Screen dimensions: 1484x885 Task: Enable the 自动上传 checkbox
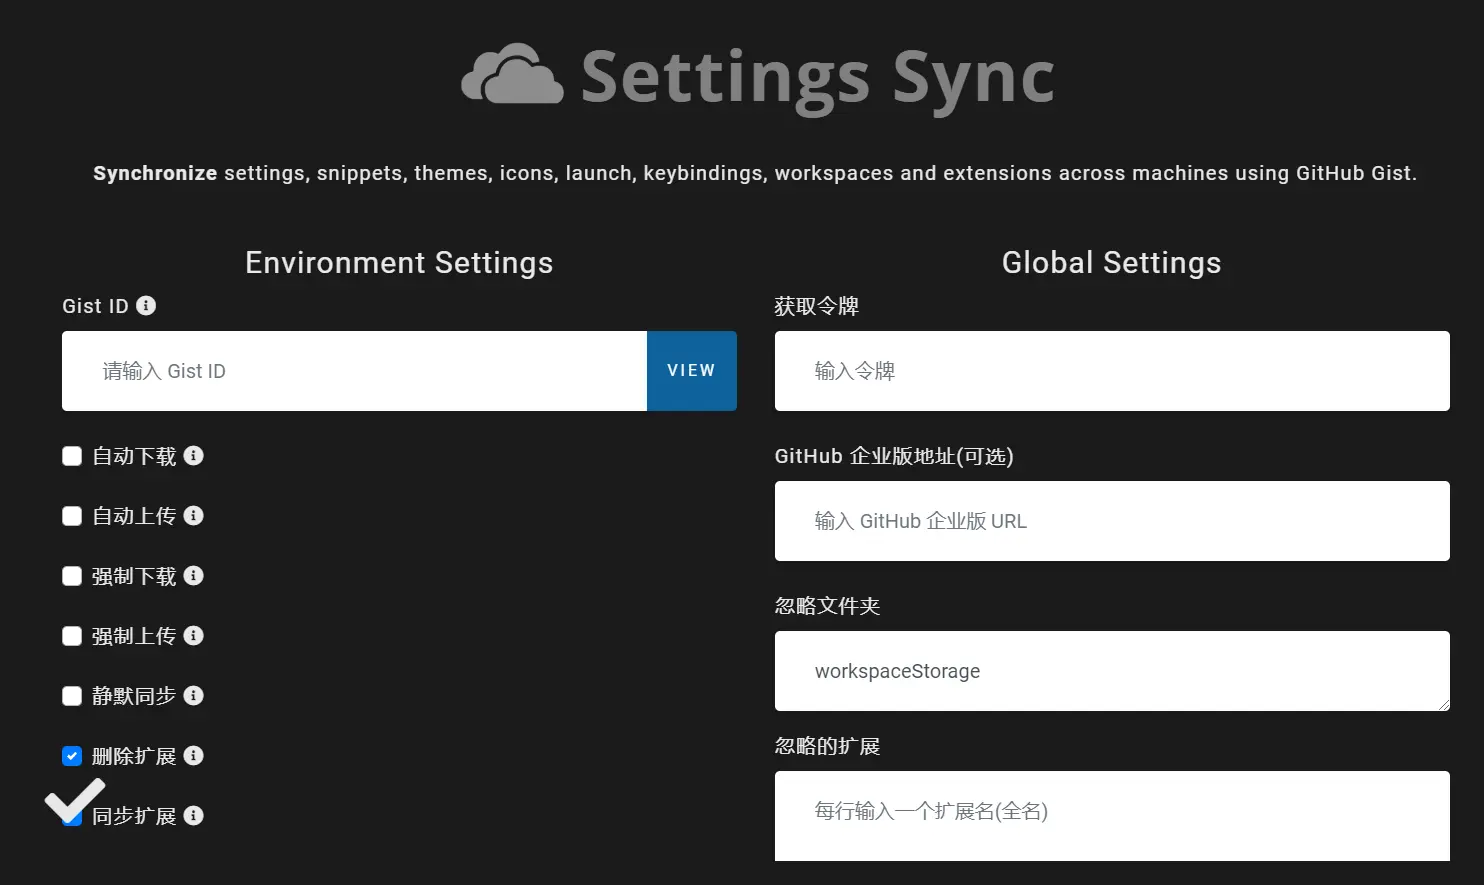(x=72, y=517)
